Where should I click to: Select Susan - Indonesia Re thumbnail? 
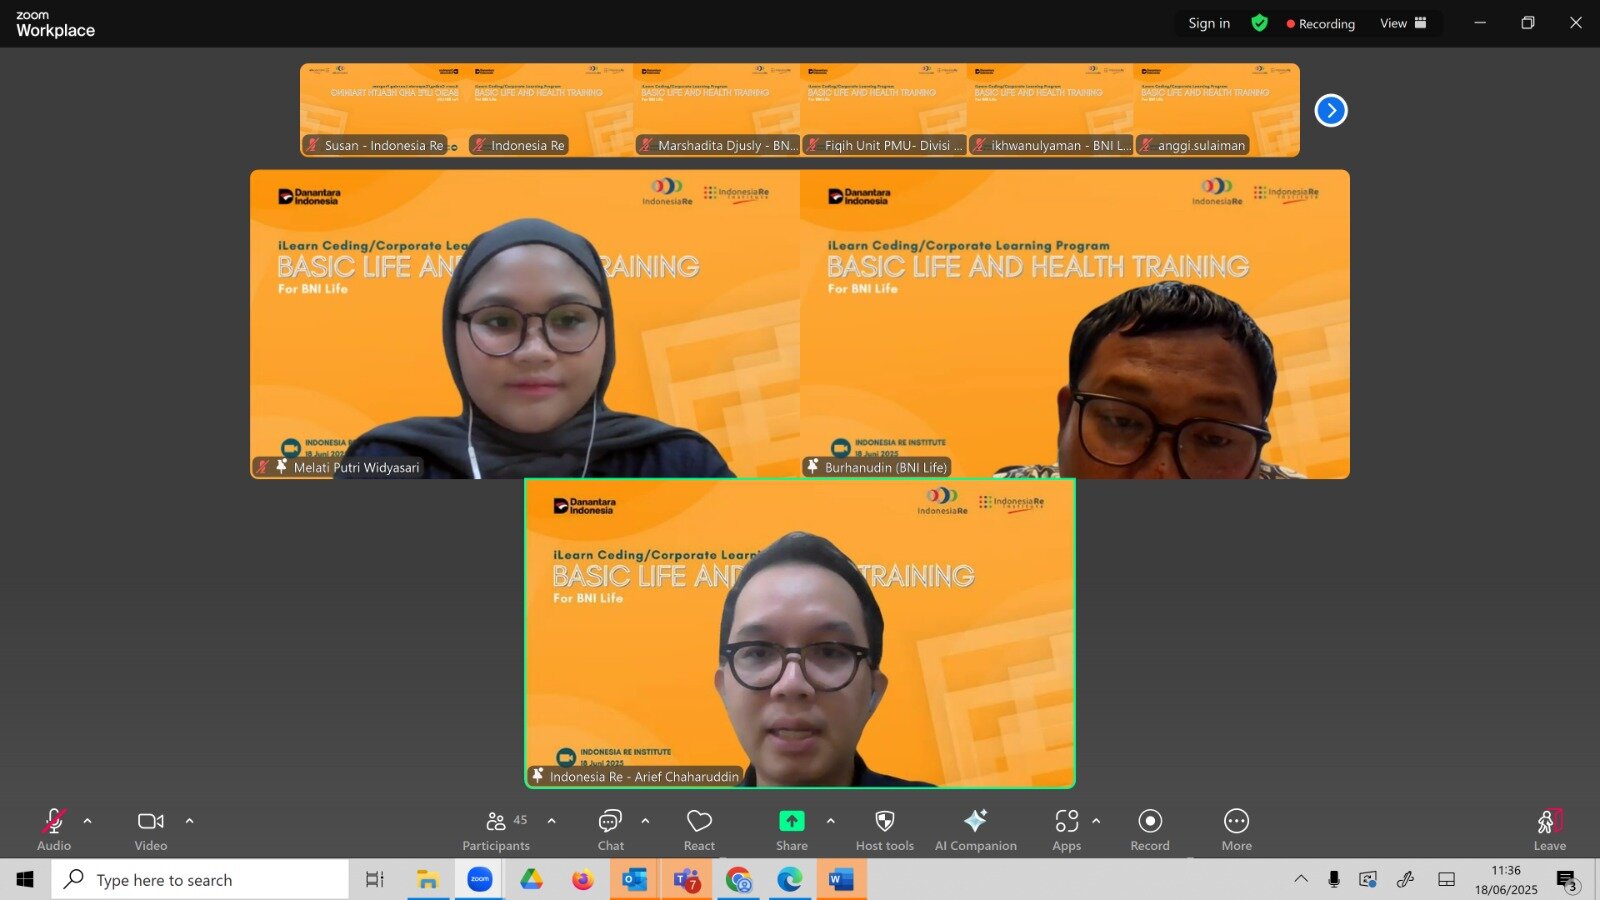384,110
